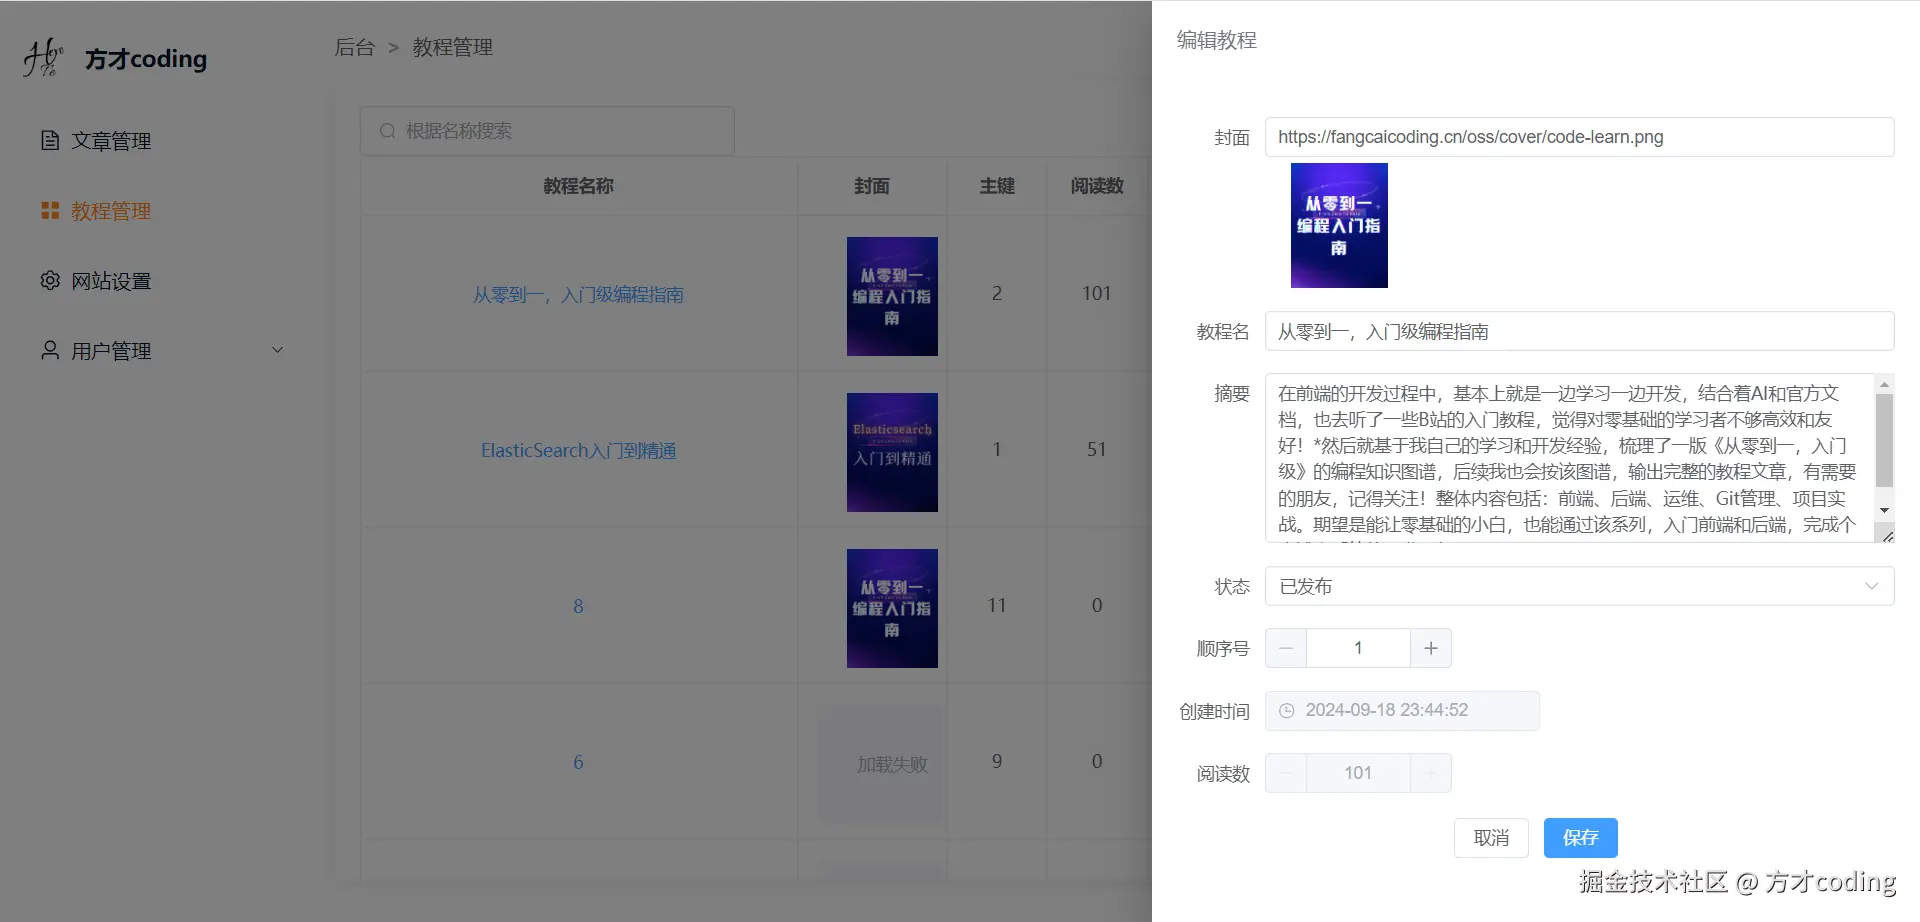Click the 用户管理 person icon
Viewport: 1920px width, 922px height.
50,350
